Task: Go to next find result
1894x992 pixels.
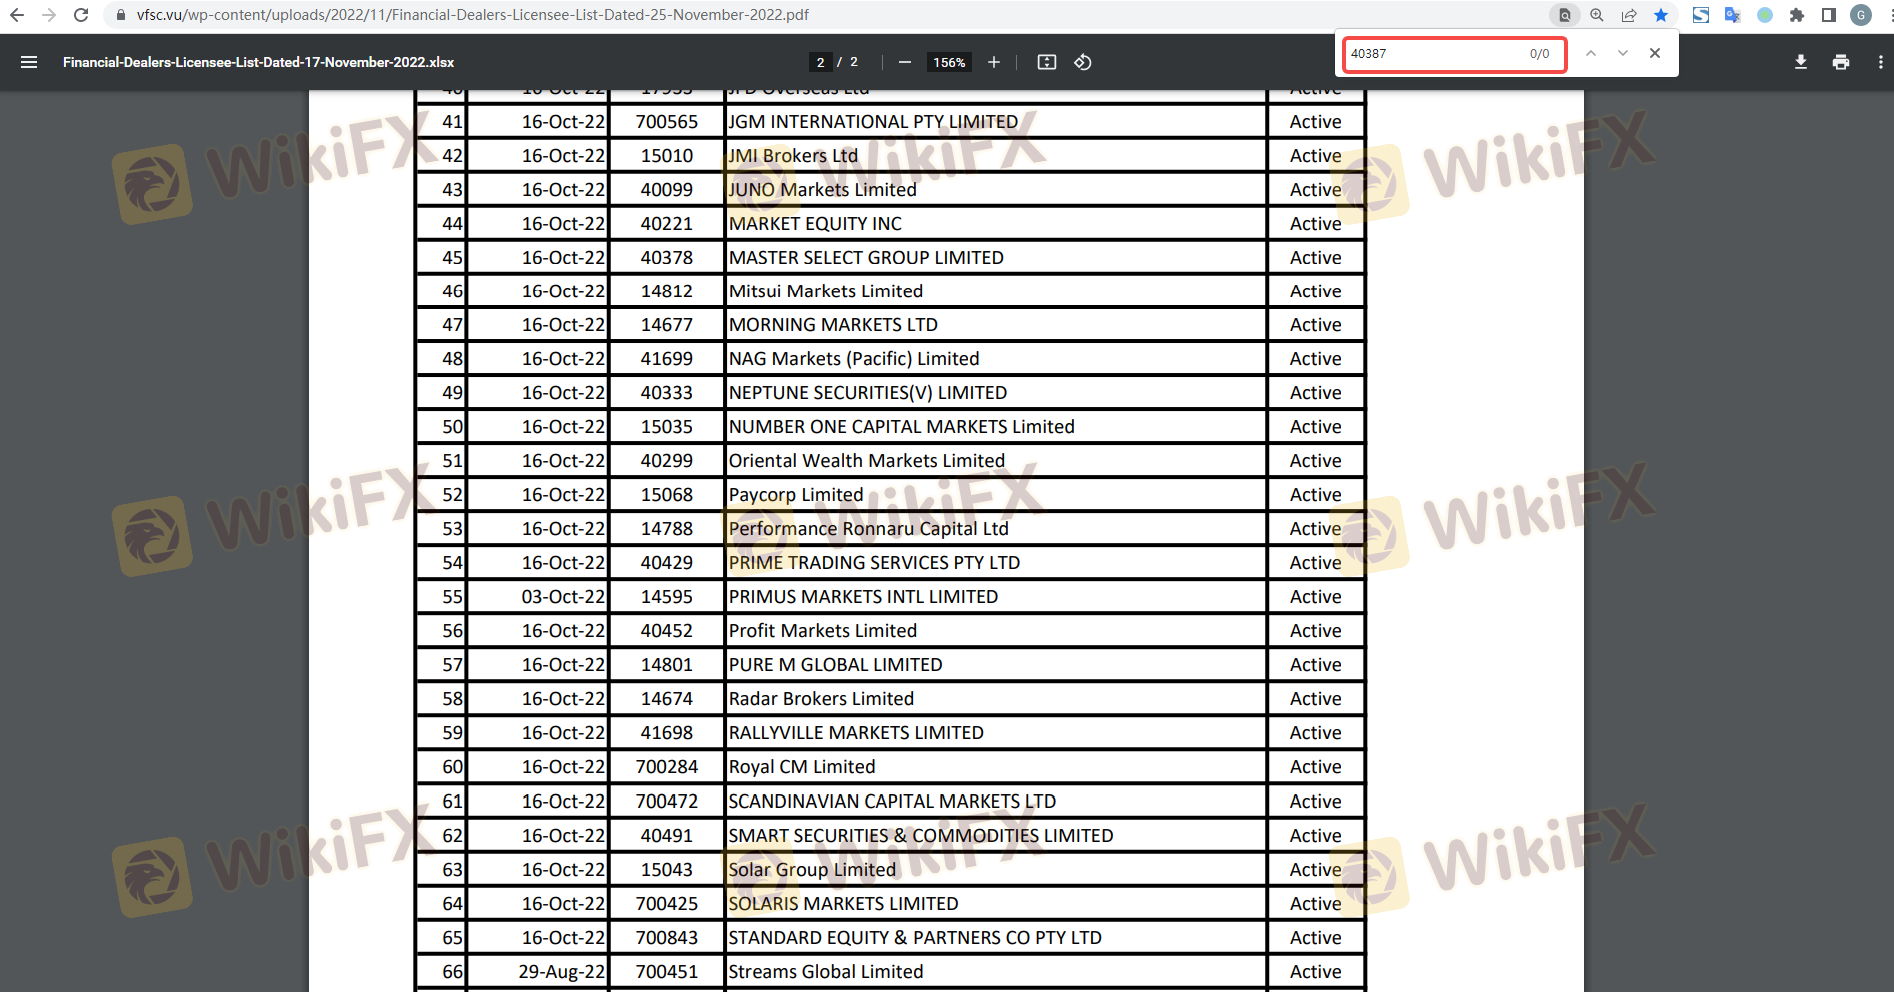Action: coord(1623,53)
